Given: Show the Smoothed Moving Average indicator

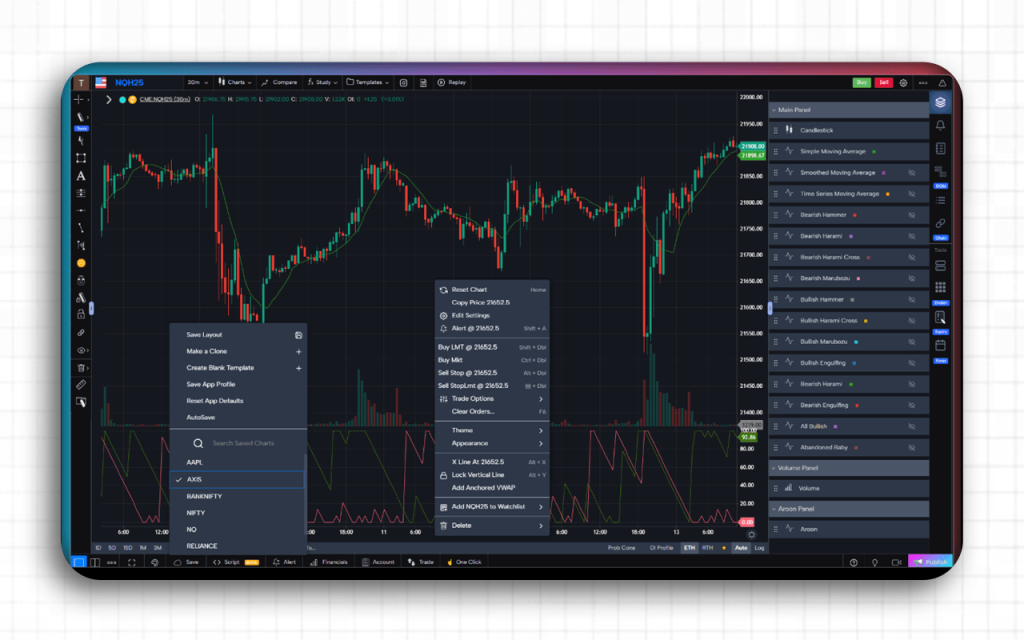Looking at the screenshot, I should [911, 173].
